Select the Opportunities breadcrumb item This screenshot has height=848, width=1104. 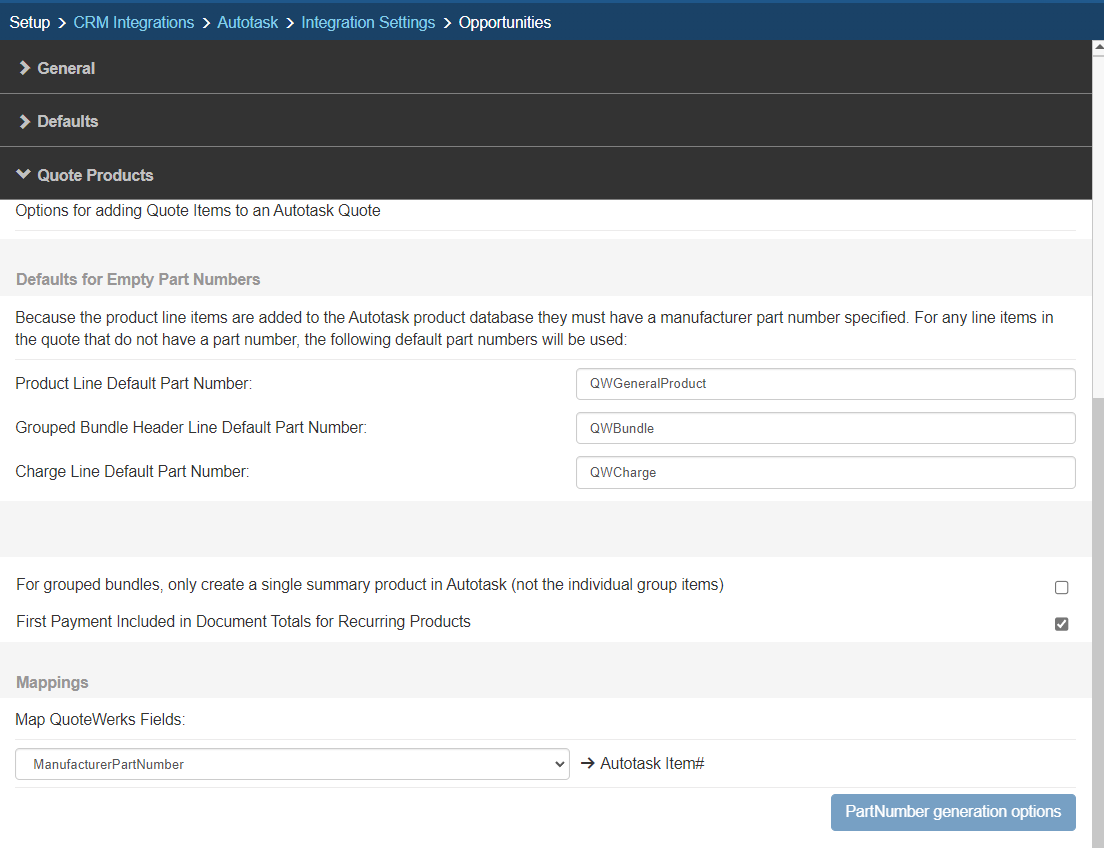pos(504,22)
